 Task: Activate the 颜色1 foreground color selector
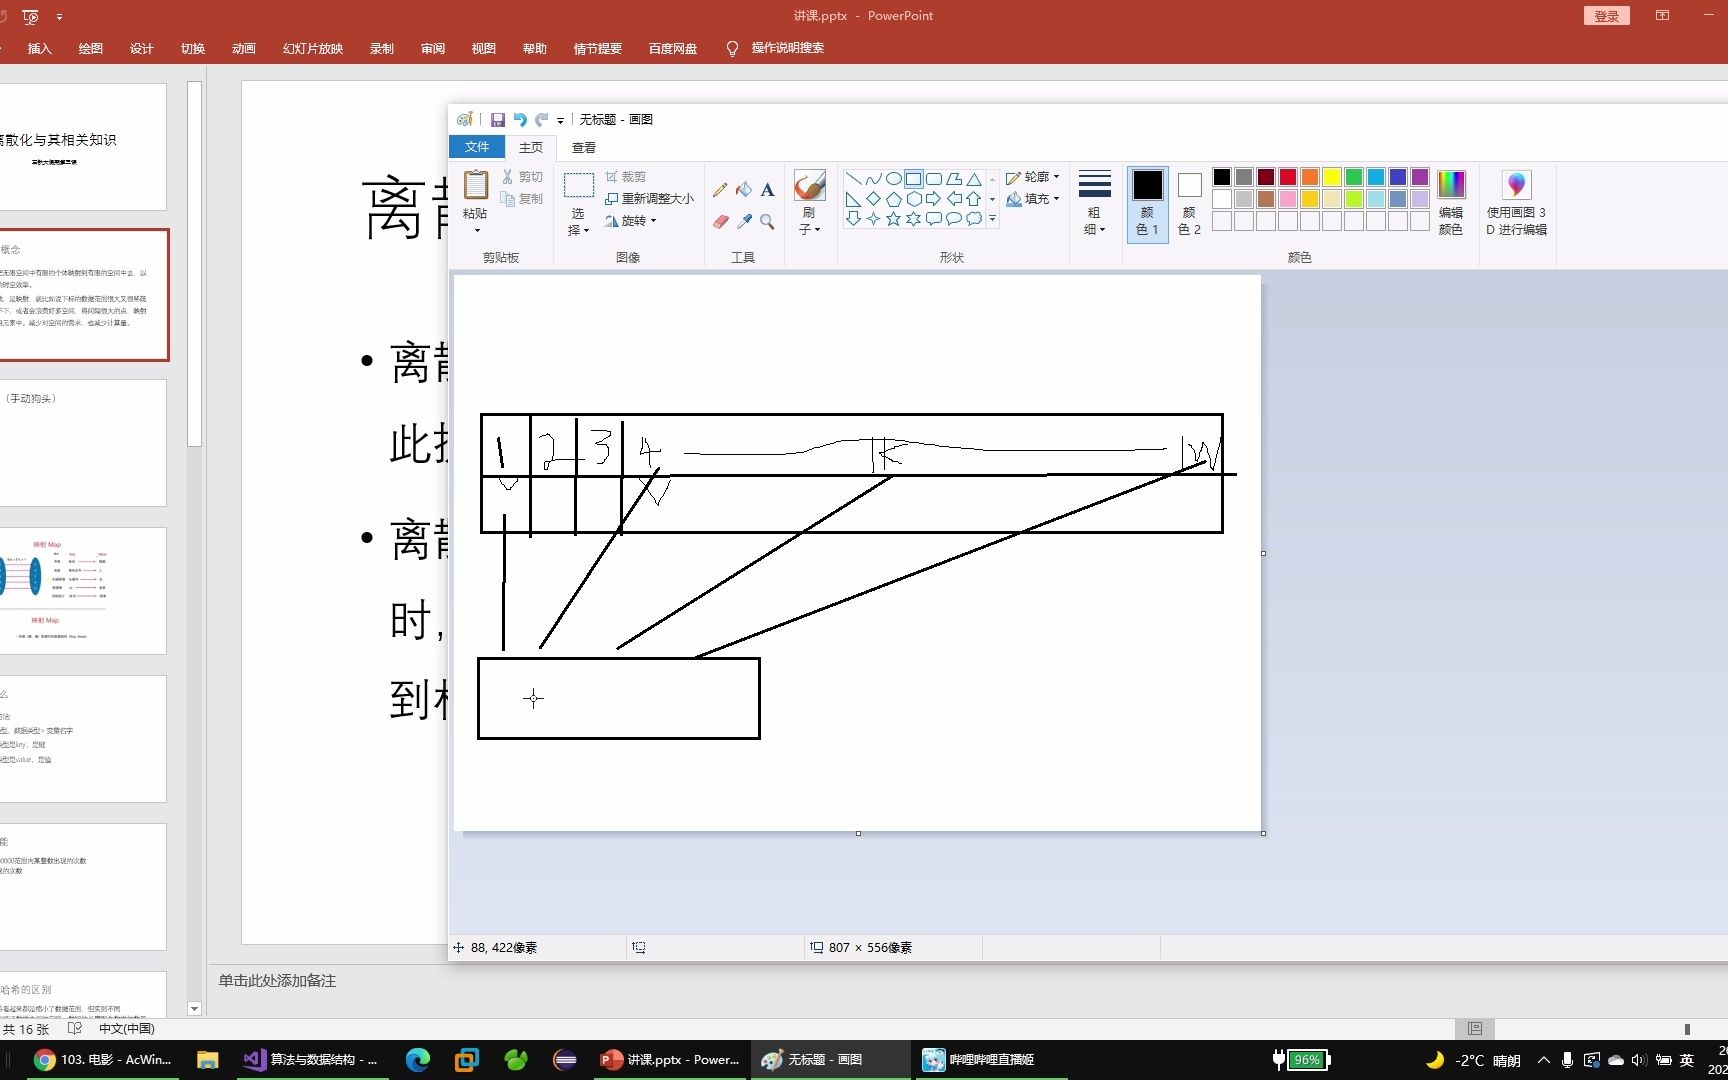(x=1147, y=203)
